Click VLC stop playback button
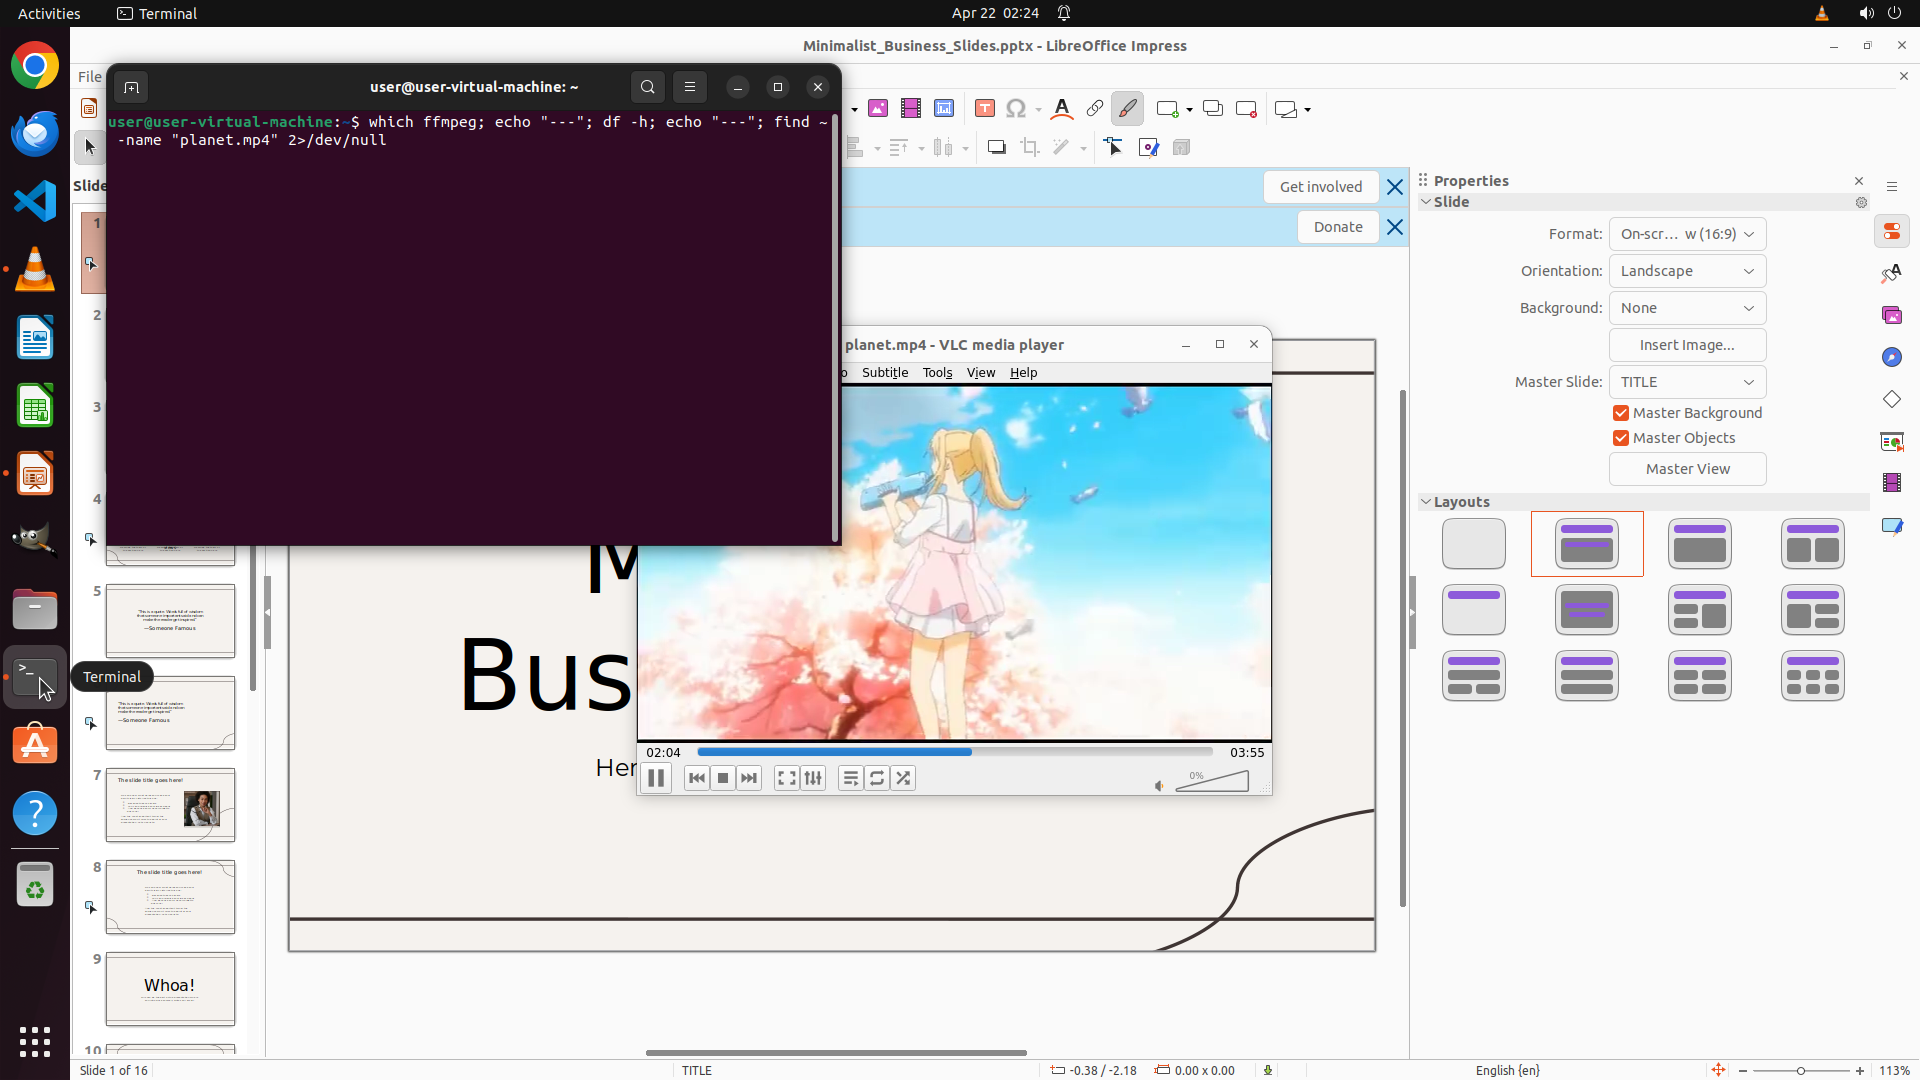Screen dimensions: 1920x1080 [x=723, y=778]
